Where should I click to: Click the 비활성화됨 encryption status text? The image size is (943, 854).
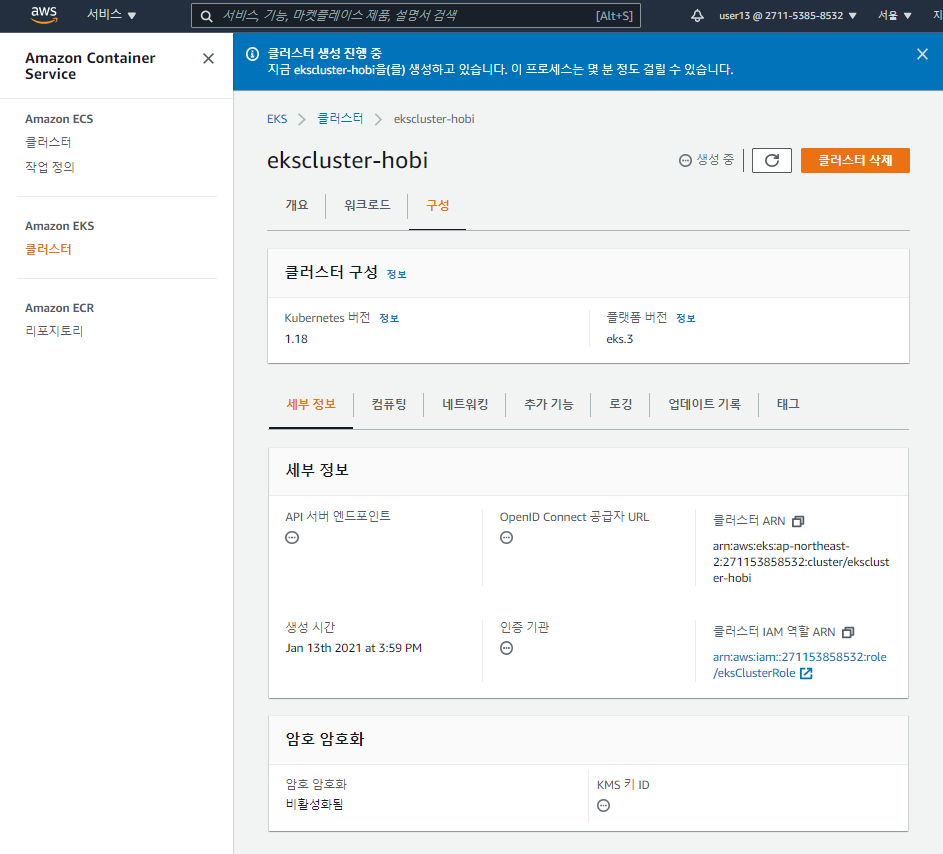(315, 804)
